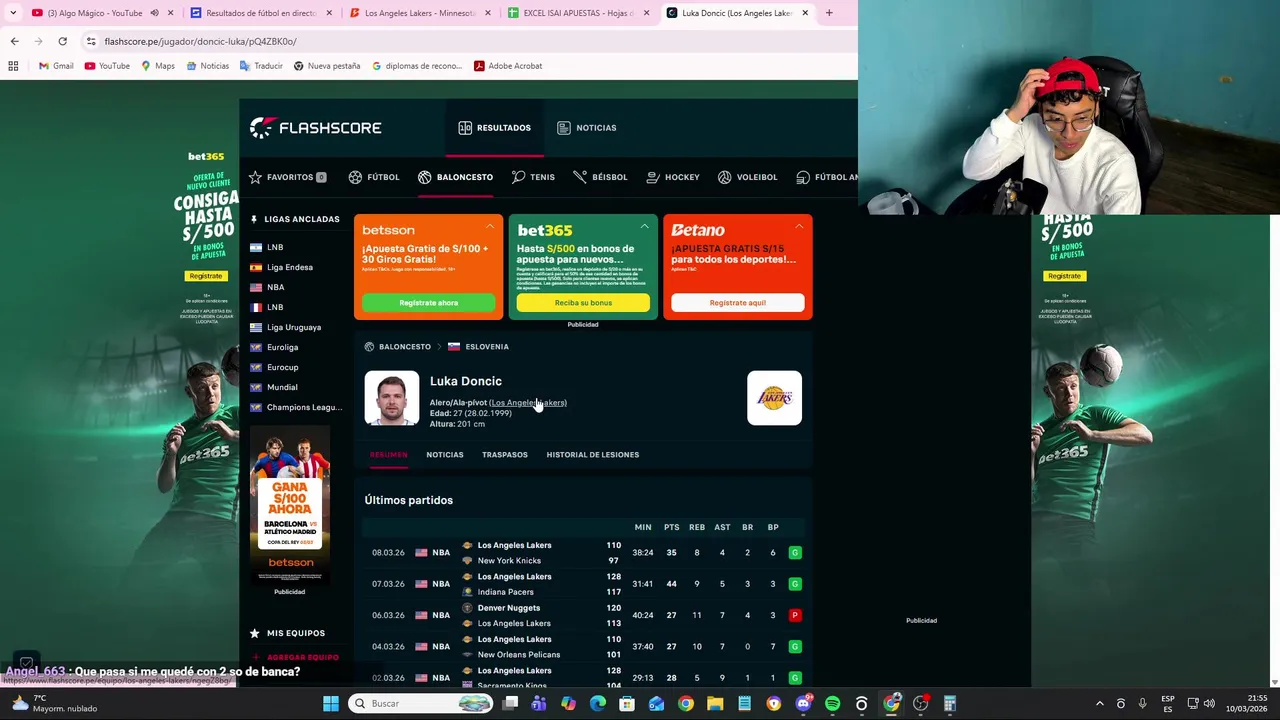Click the Los Angeles Lakers team link
The height and width of the screenshot is (720, 1280).
tap(528, 403)
